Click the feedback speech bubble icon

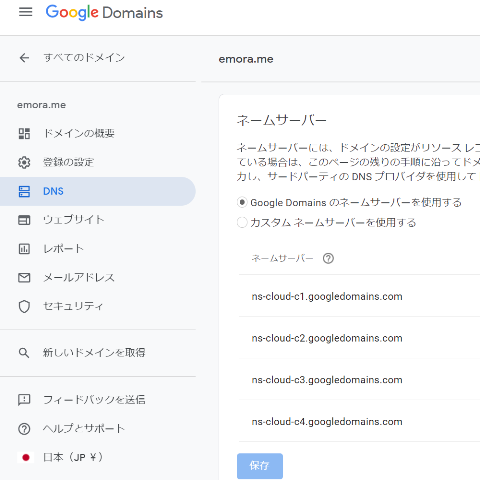24,400
